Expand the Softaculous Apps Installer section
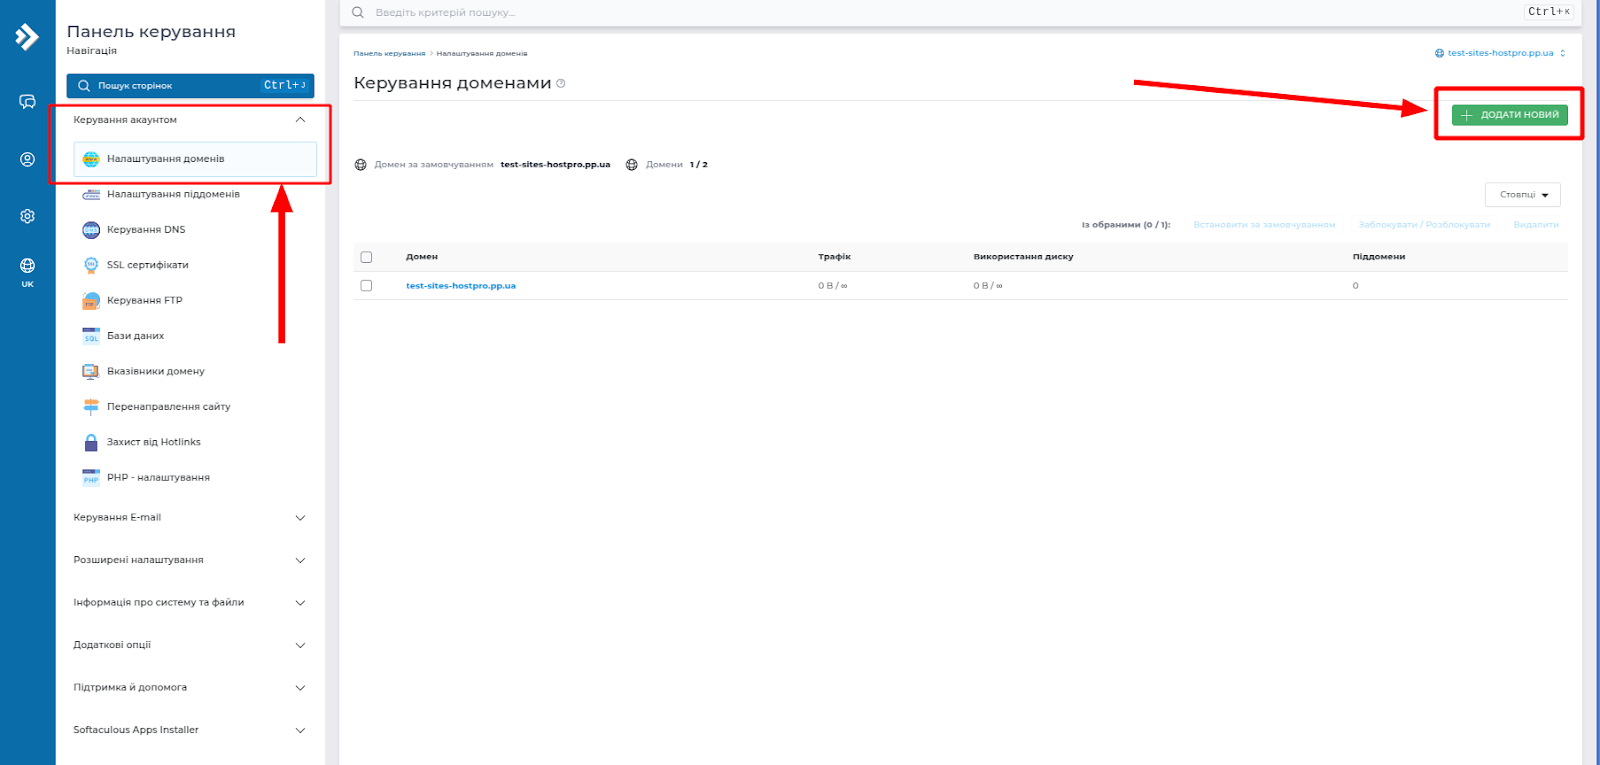Viewport: 1600px width, 765px height. [300, 730]
